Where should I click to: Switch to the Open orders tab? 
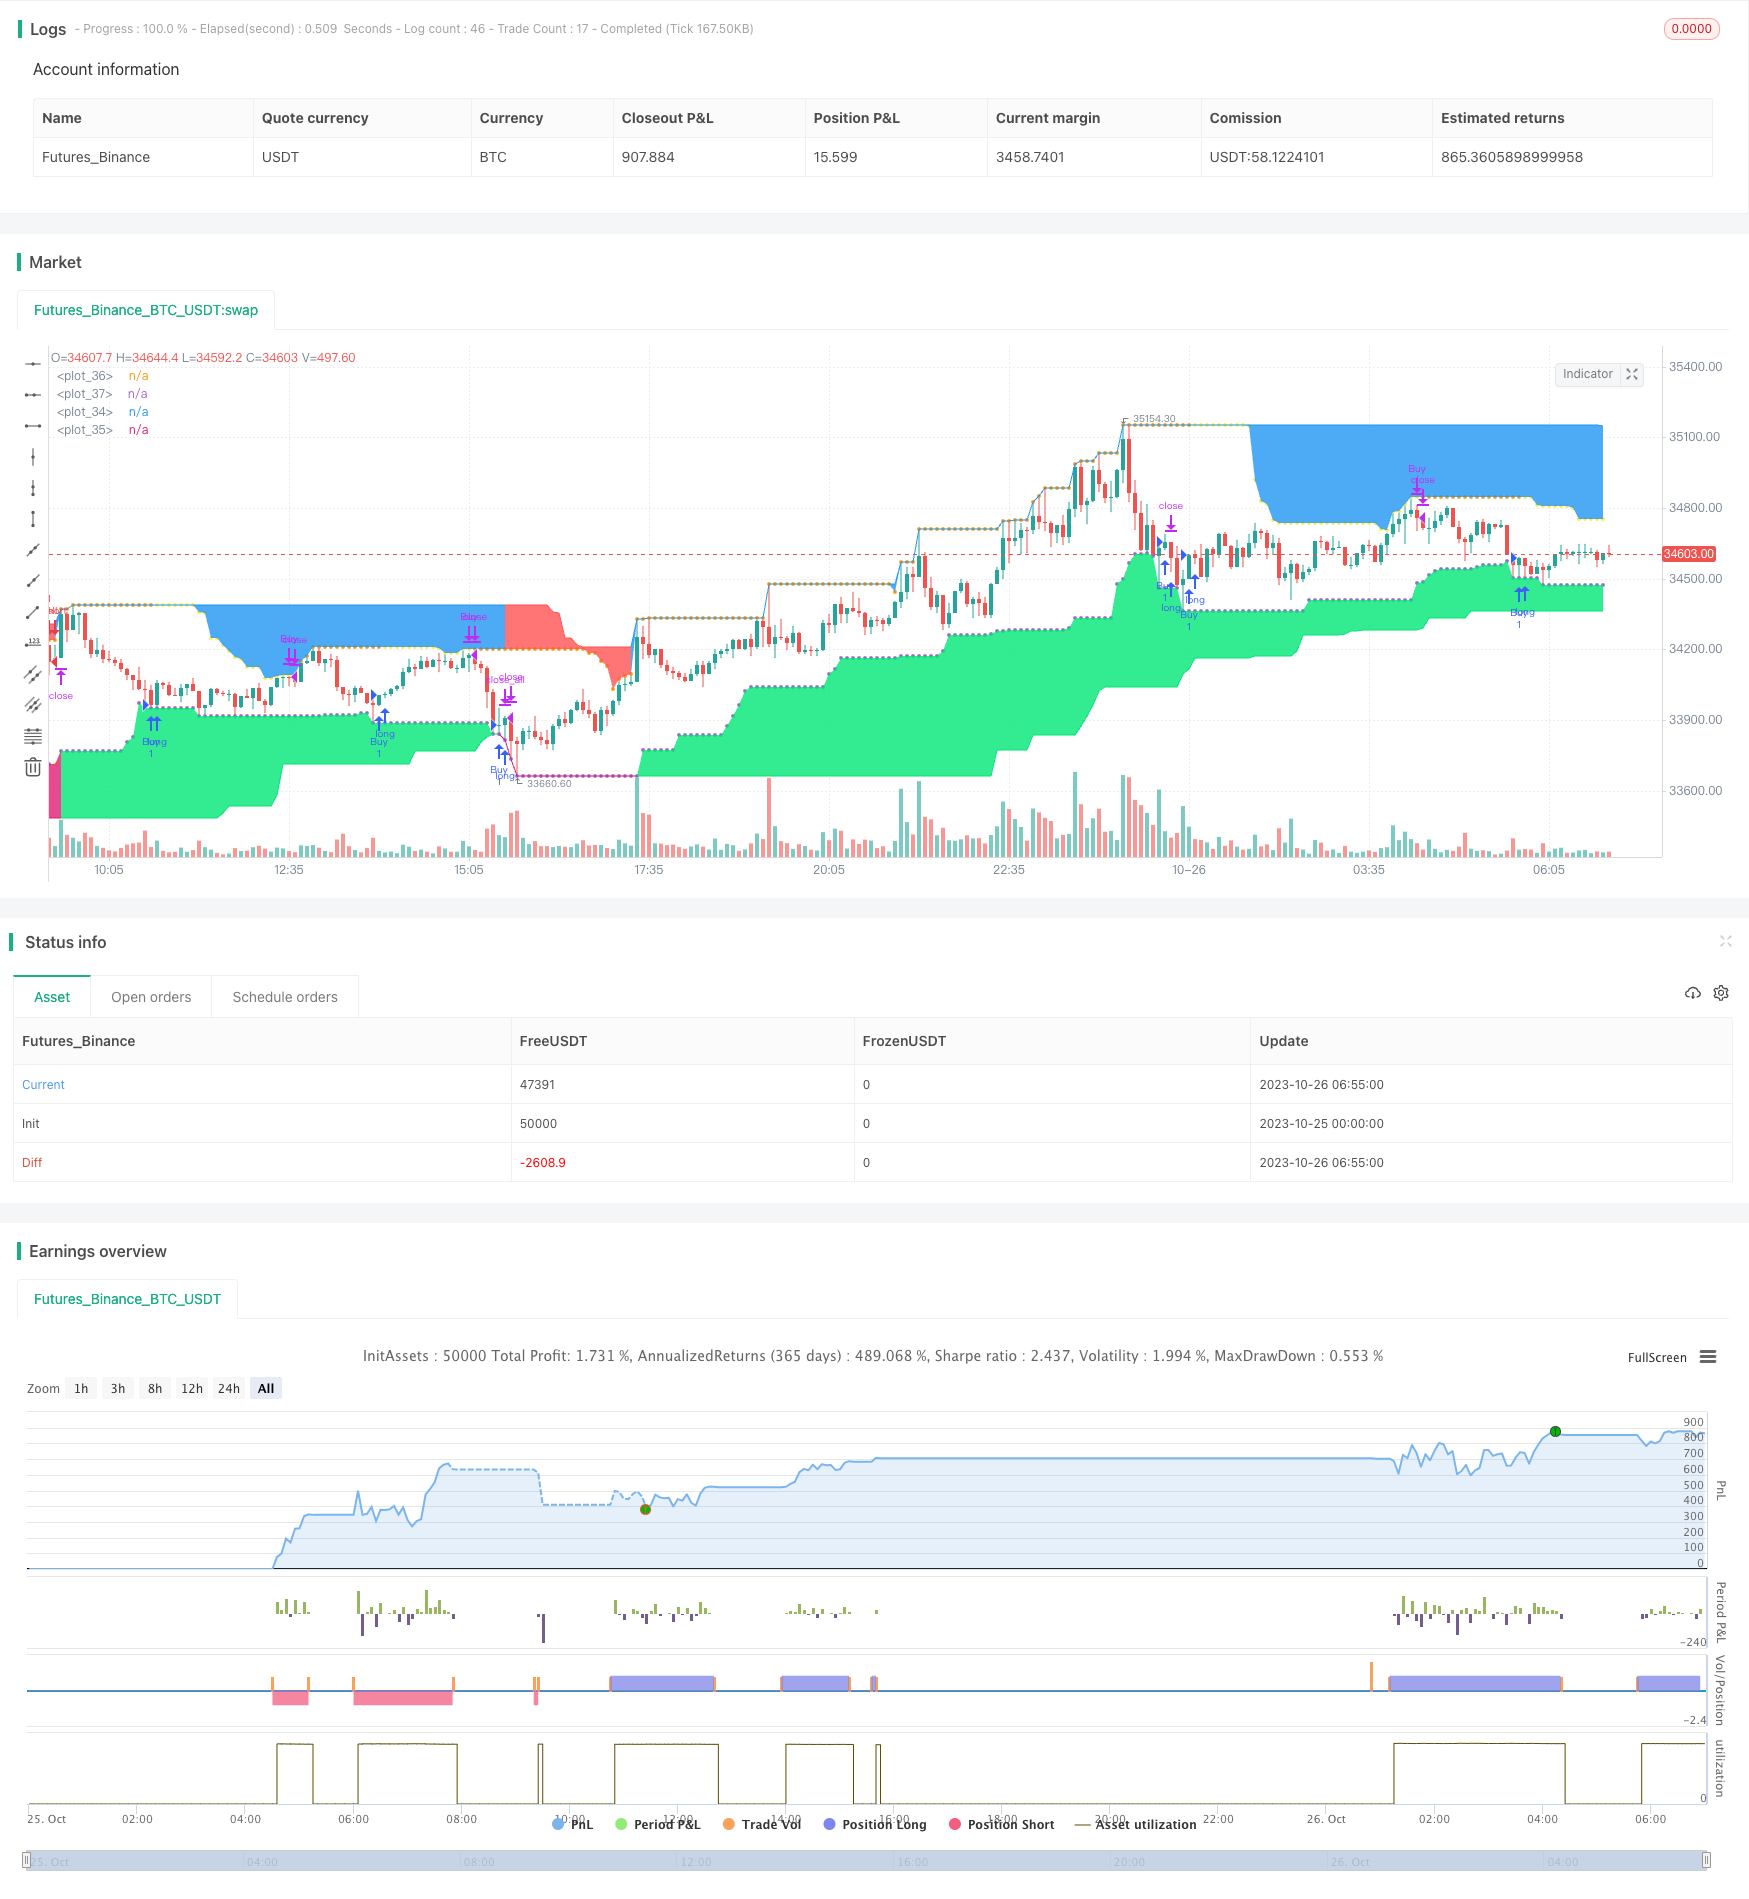click(150, 996)
